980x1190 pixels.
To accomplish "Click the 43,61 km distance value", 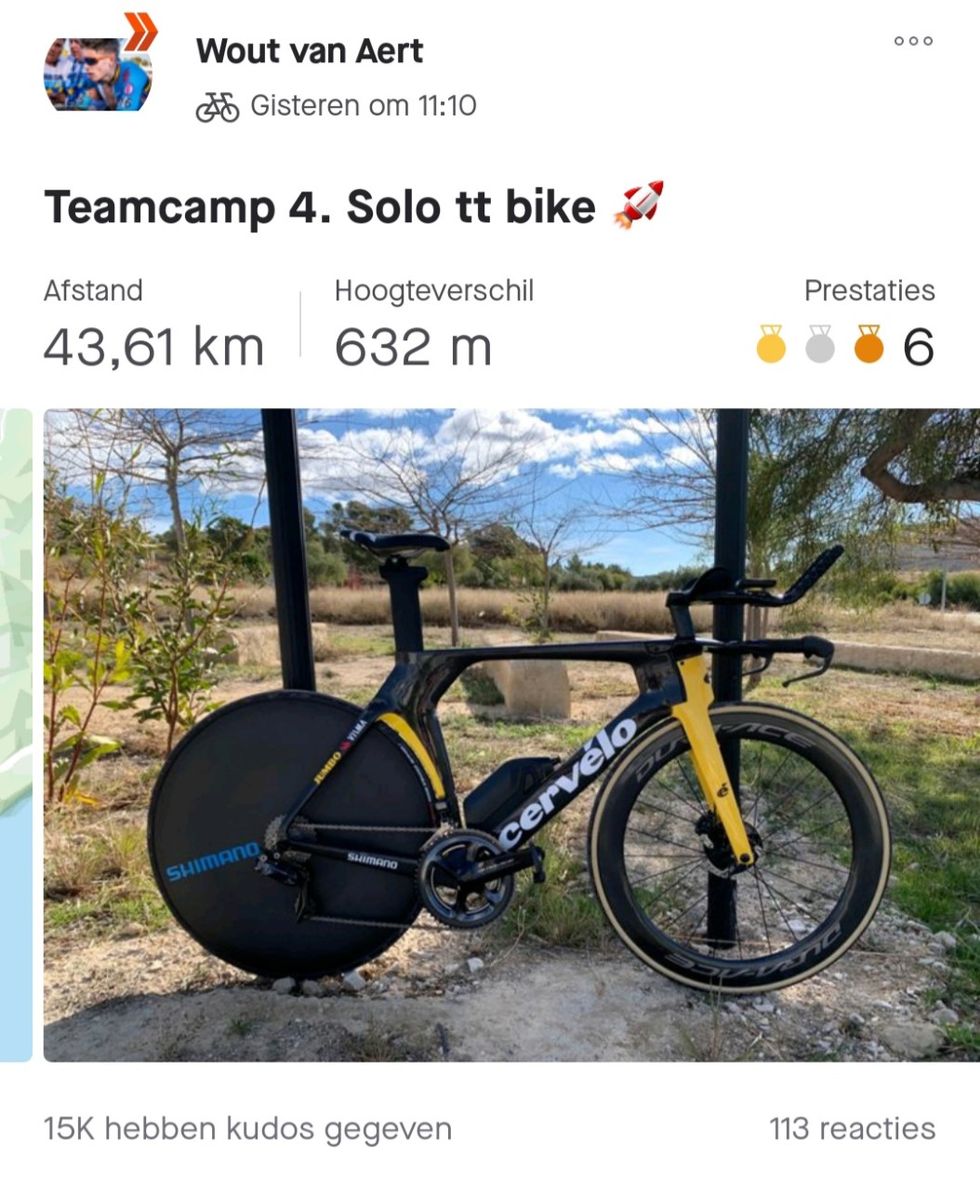I will 153,348.
